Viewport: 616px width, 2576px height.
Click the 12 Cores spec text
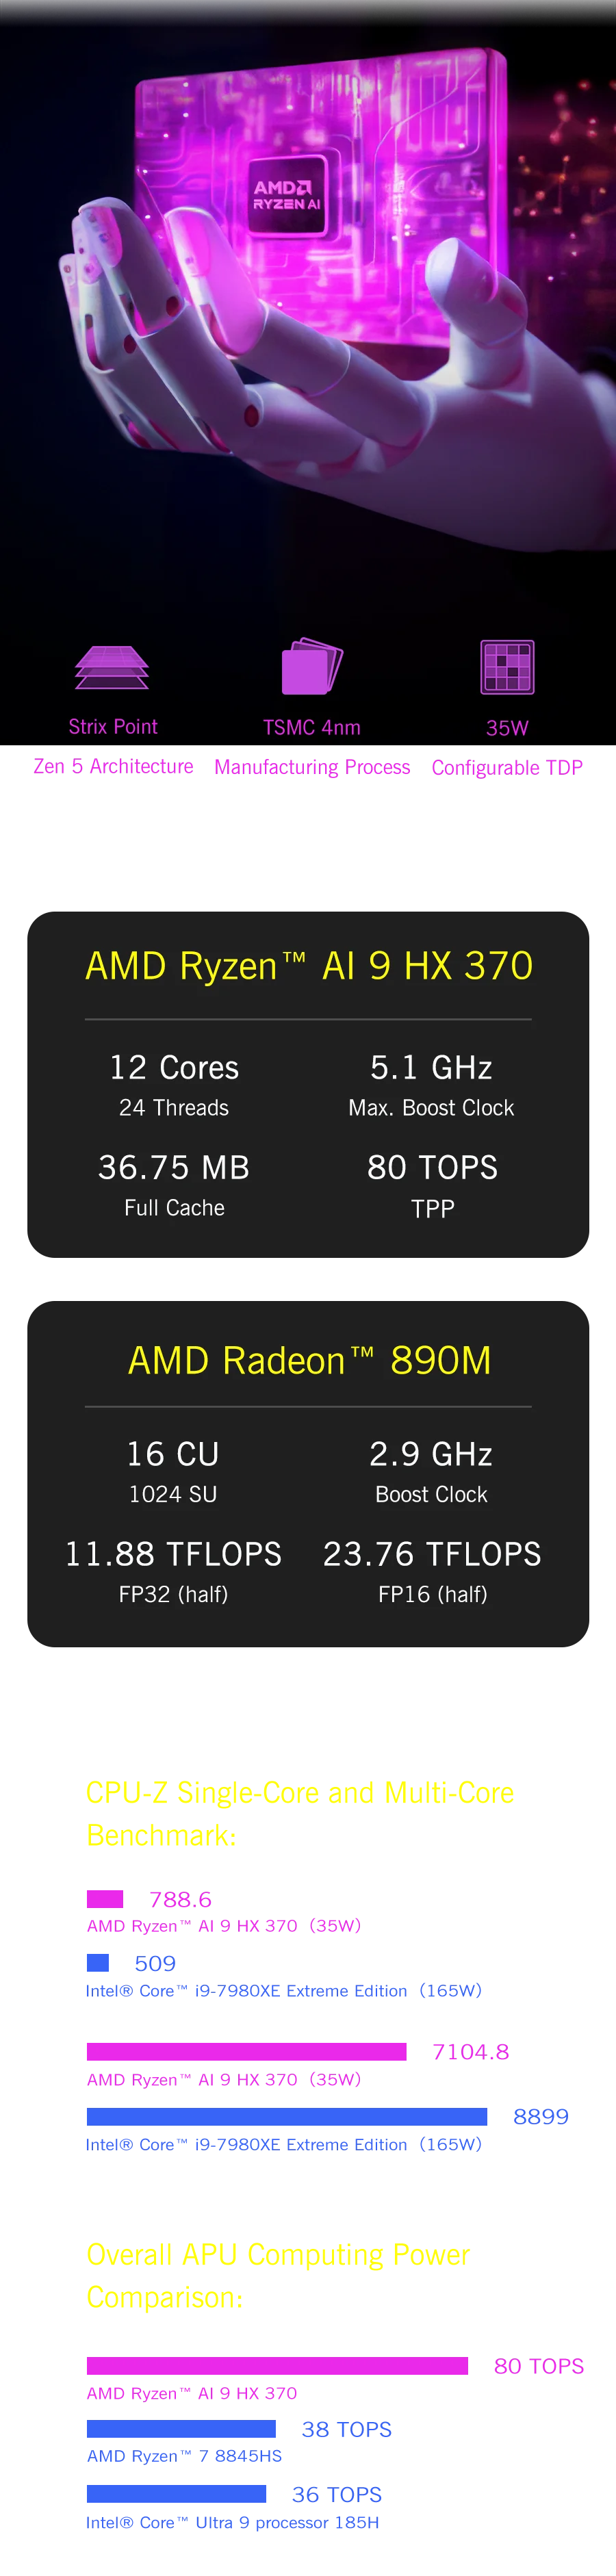pos(174,1068)
